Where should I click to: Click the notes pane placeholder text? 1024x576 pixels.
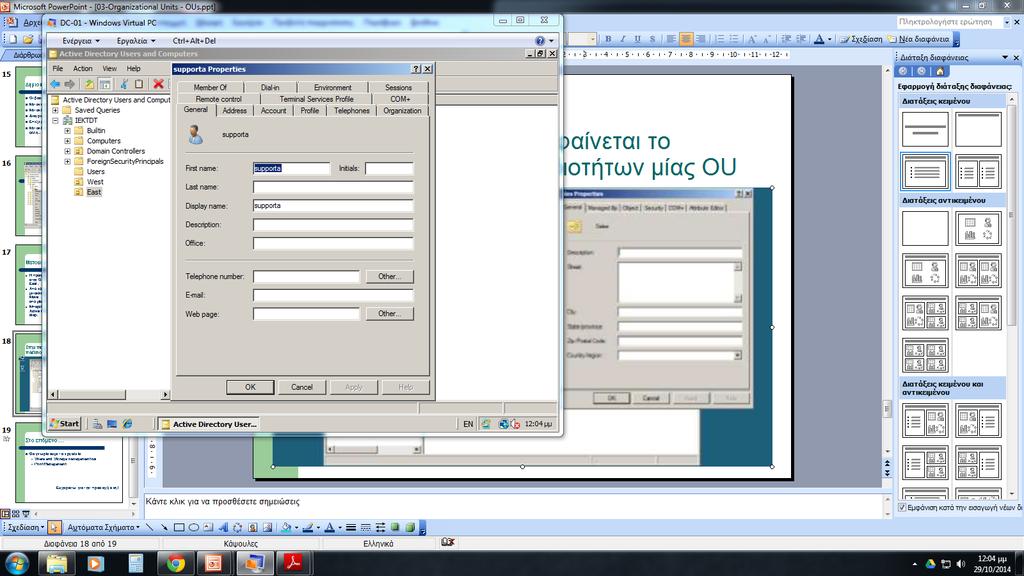(223, 502)
